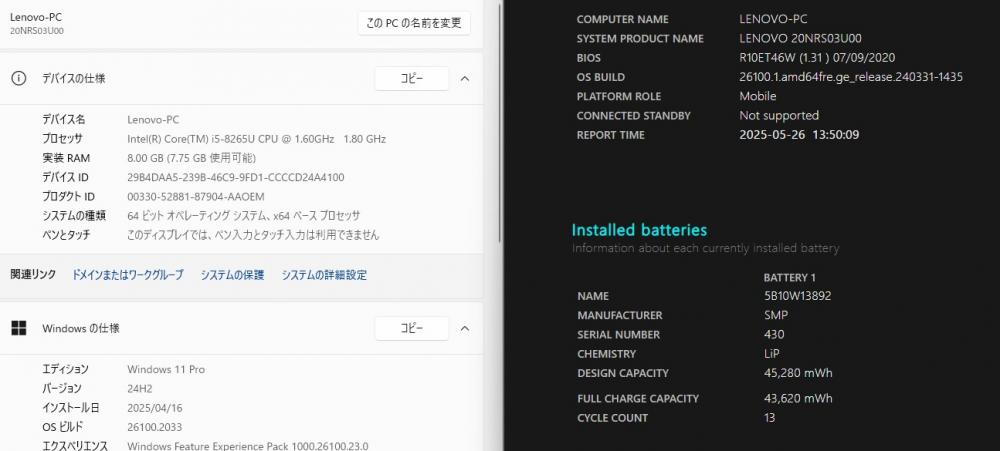Image resolution: width=1000 pixels, height=451 pixels.
Task: Open the system protection link
Action: click(x=232, y=275)
